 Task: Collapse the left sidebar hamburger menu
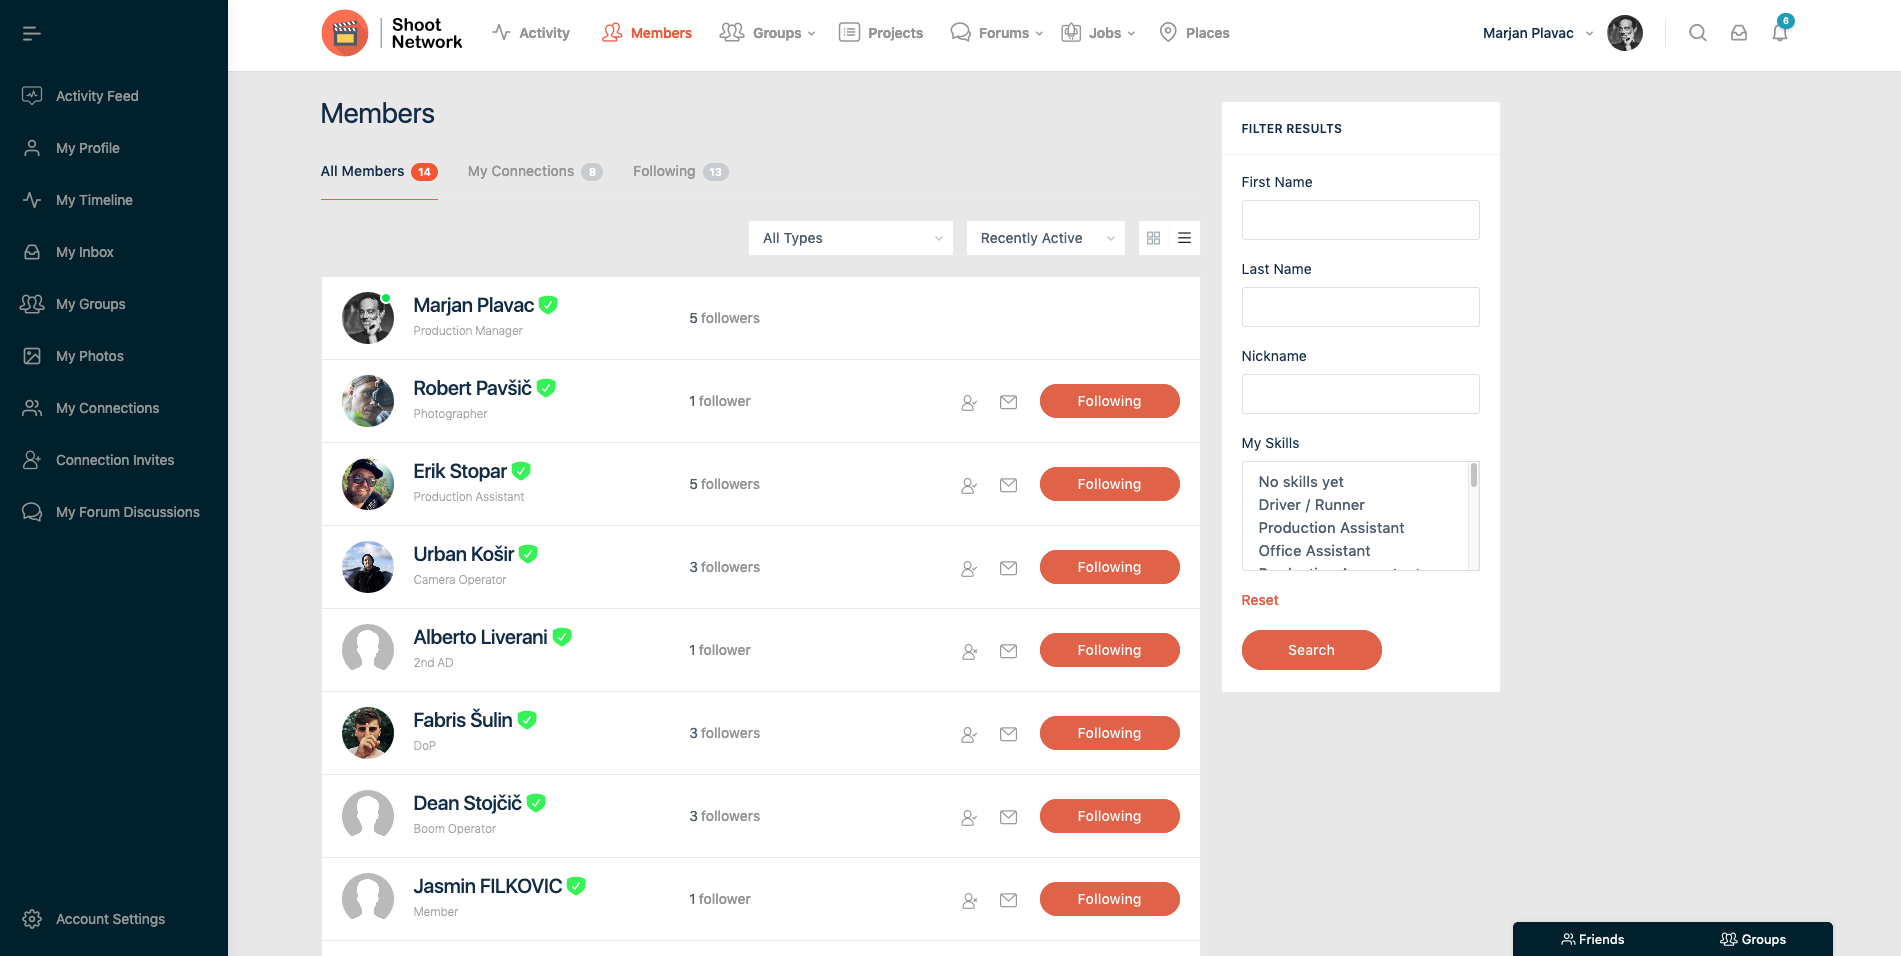[x=32, y=34]
